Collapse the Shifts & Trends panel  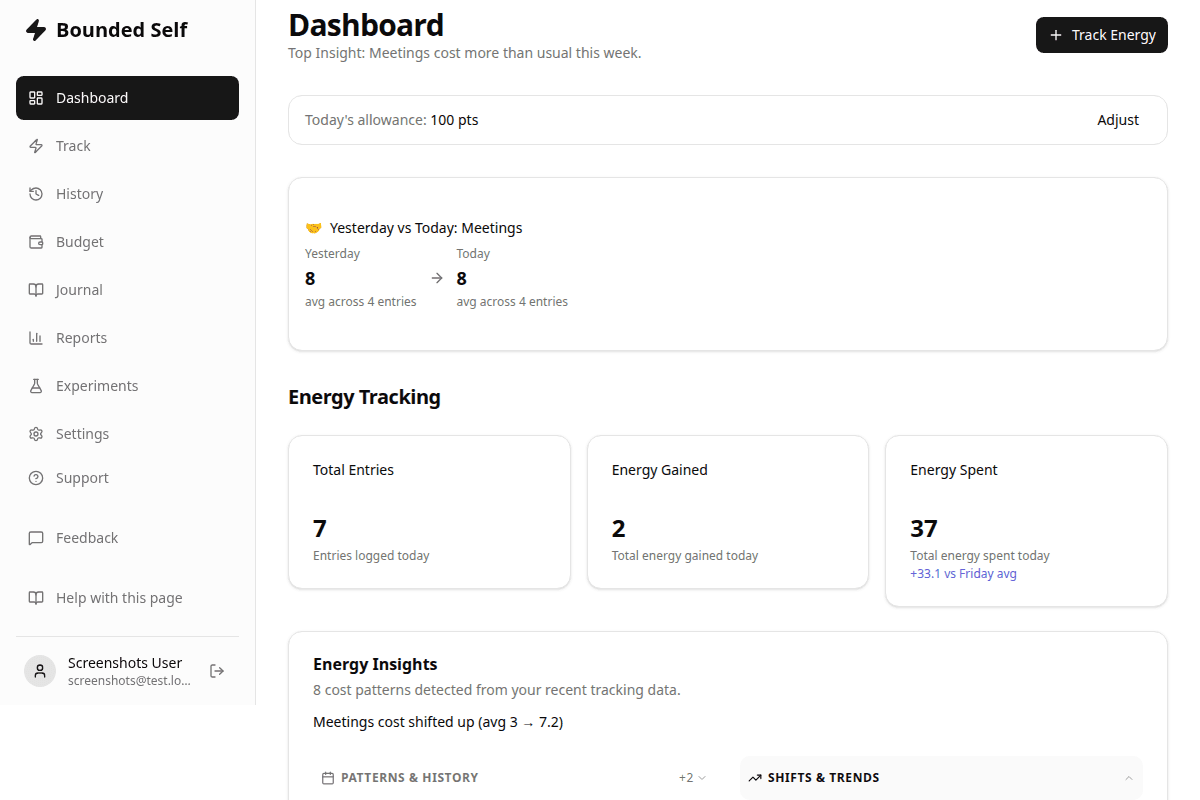(x=1128, y=777)
